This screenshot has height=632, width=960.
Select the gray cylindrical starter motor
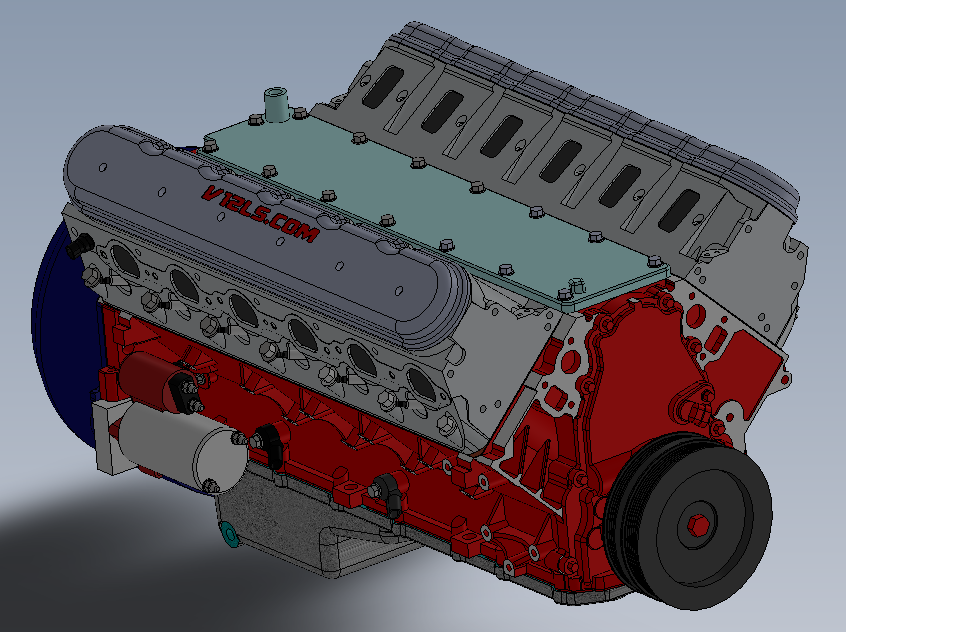[181, 448]
